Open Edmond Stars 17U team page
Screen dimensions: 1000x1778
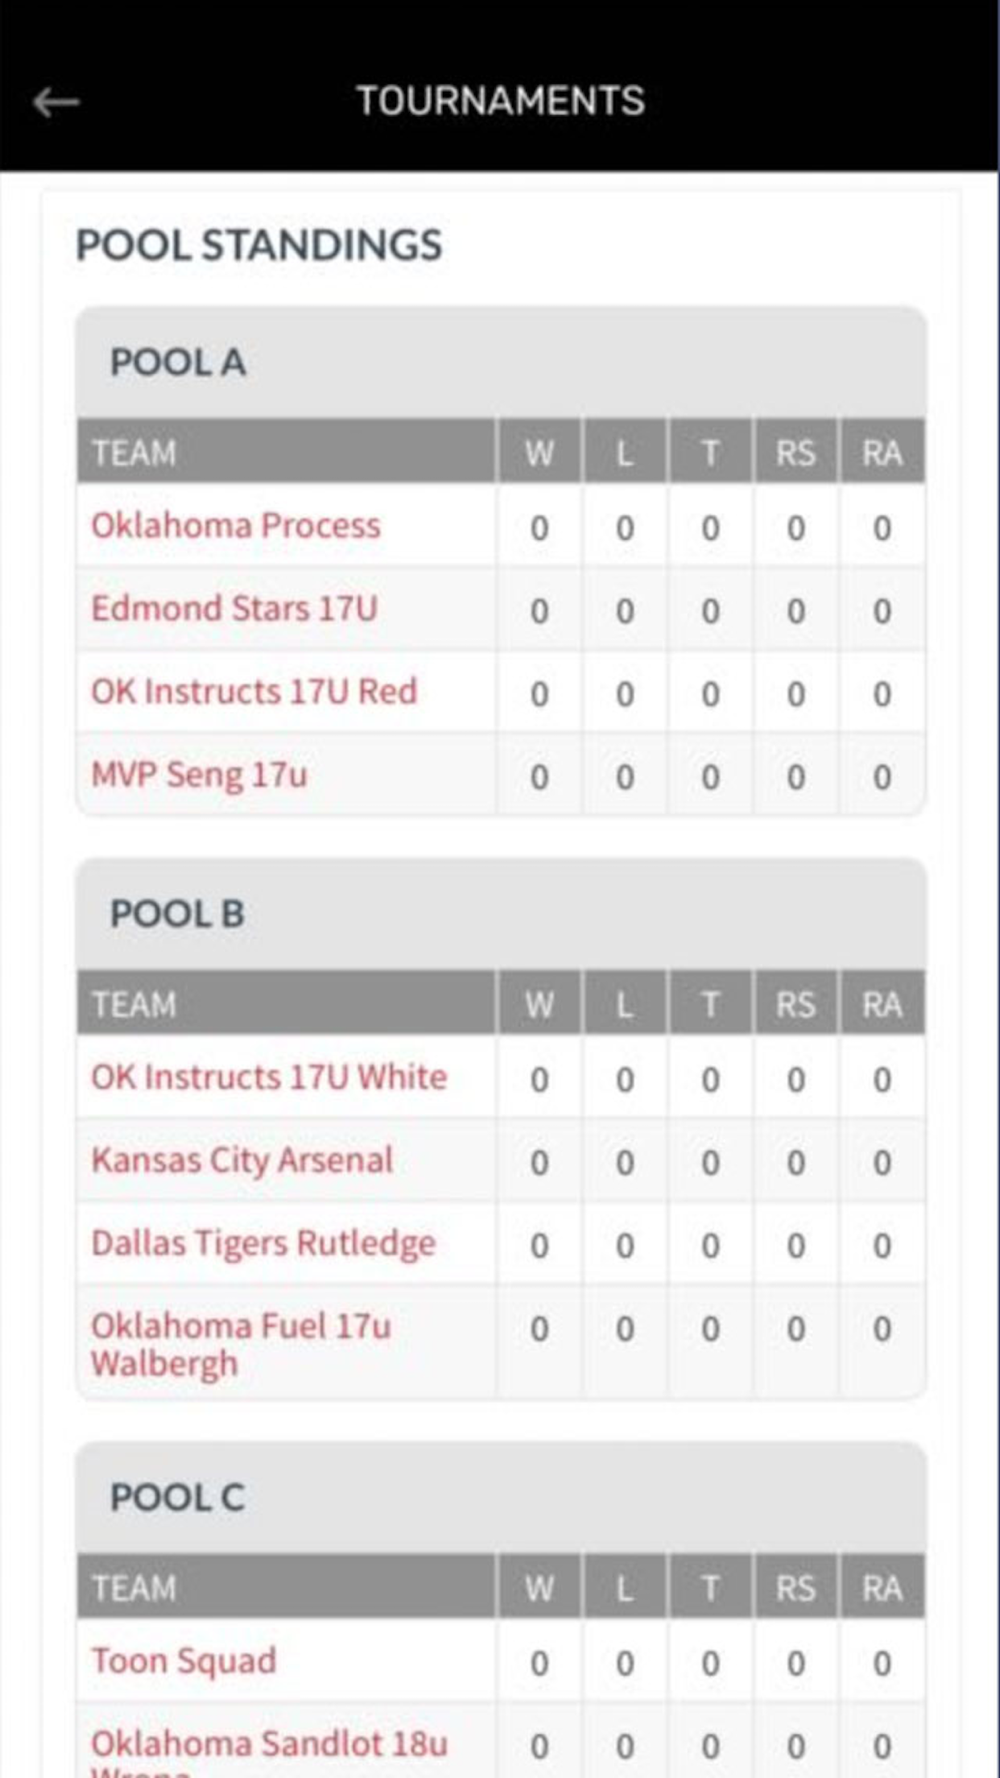coord(234,609)
